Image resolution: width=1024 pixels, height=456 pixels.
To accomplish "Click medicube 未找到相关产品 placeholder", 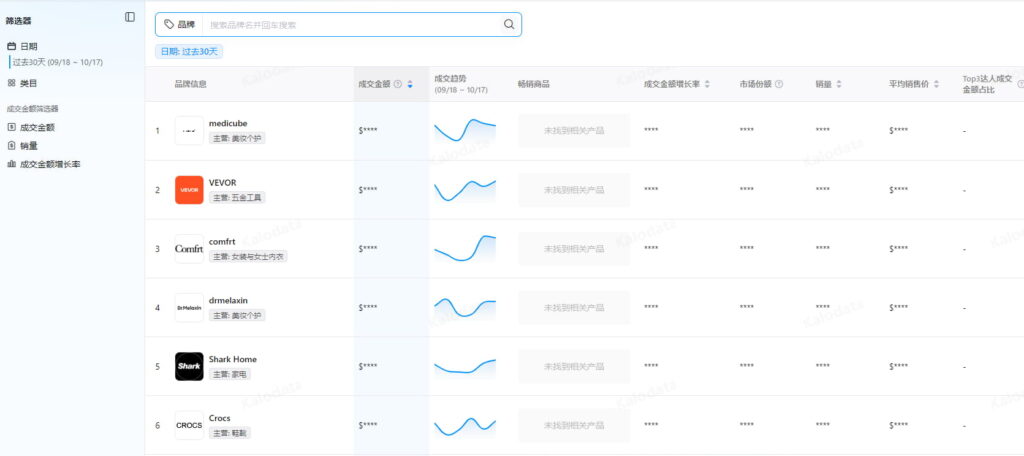I will [x=574, y=131].
